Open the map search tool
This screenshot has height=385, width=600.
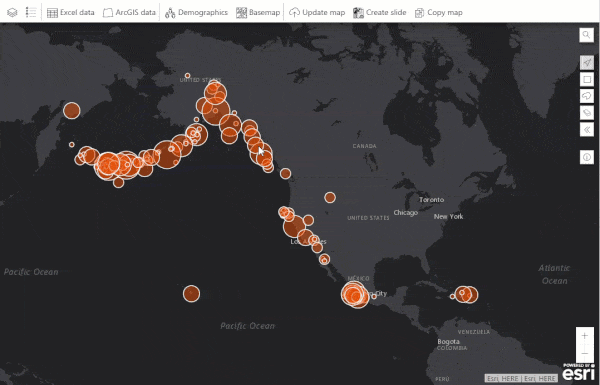(x=586, y=35)
